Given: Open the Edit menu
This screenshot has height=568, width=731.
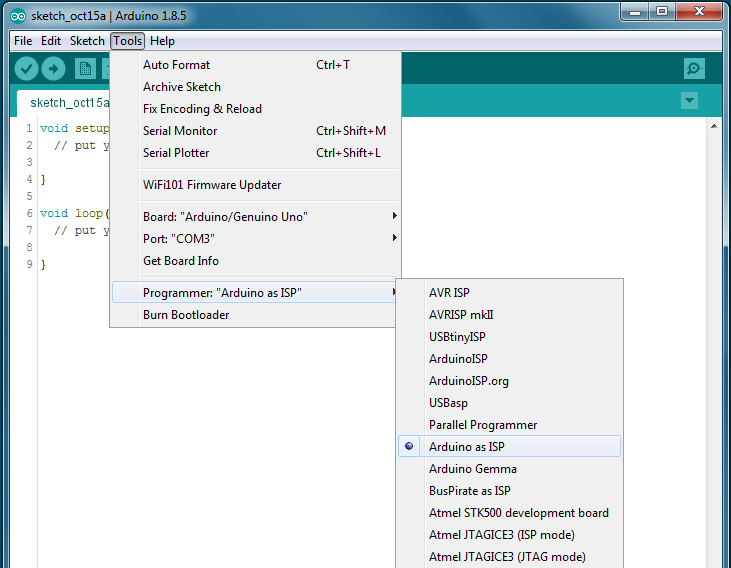Looking at the screenshot, I should pos(51,41).
